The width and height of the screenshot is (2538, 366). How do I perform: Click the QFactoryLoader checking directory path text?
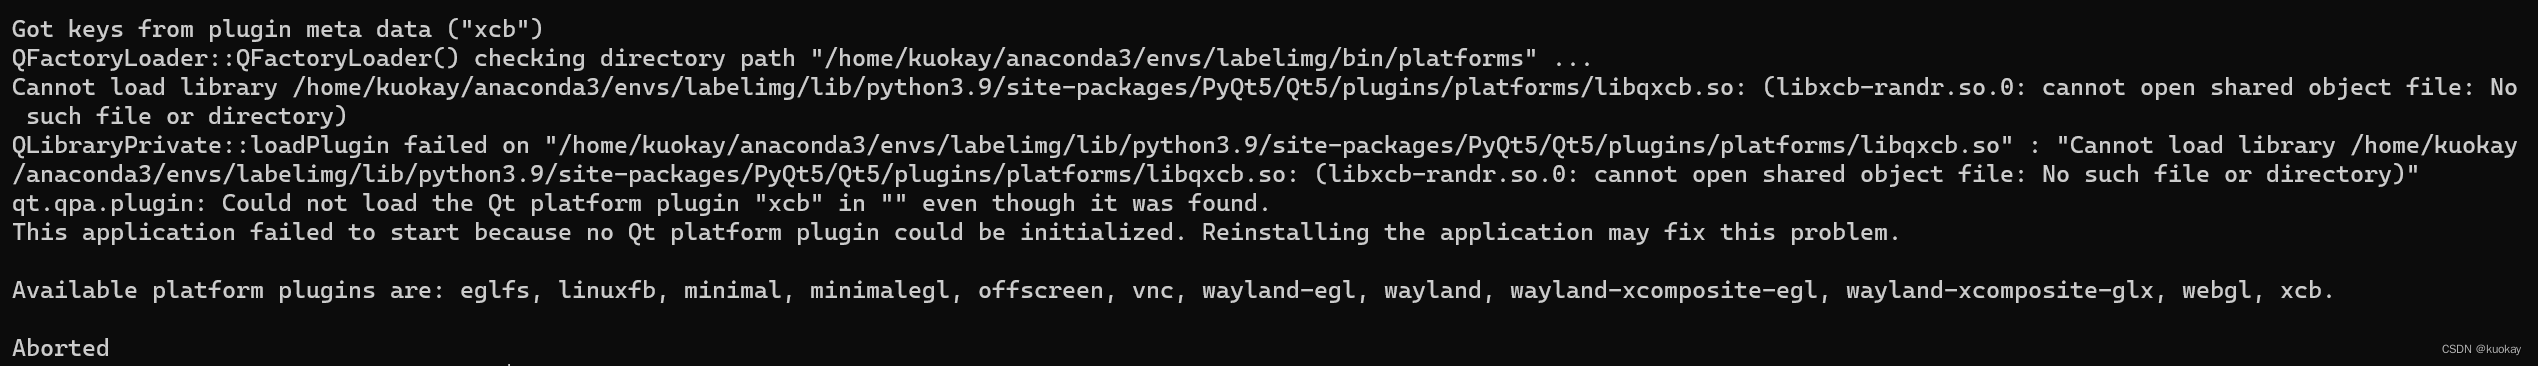(404, 58)
